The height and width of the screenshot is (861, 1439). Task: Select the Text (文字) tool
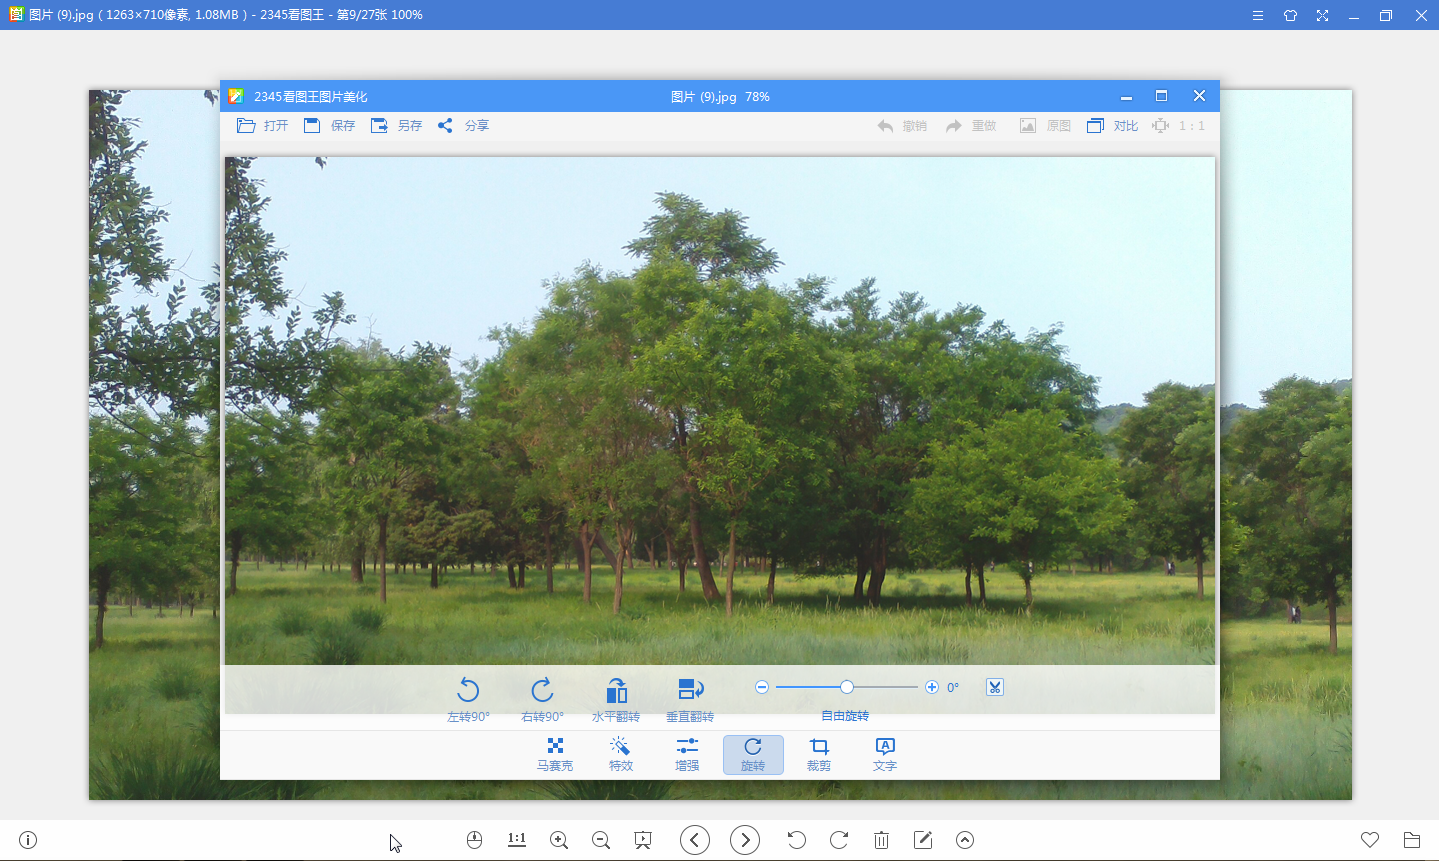click(x=885, y=754)
